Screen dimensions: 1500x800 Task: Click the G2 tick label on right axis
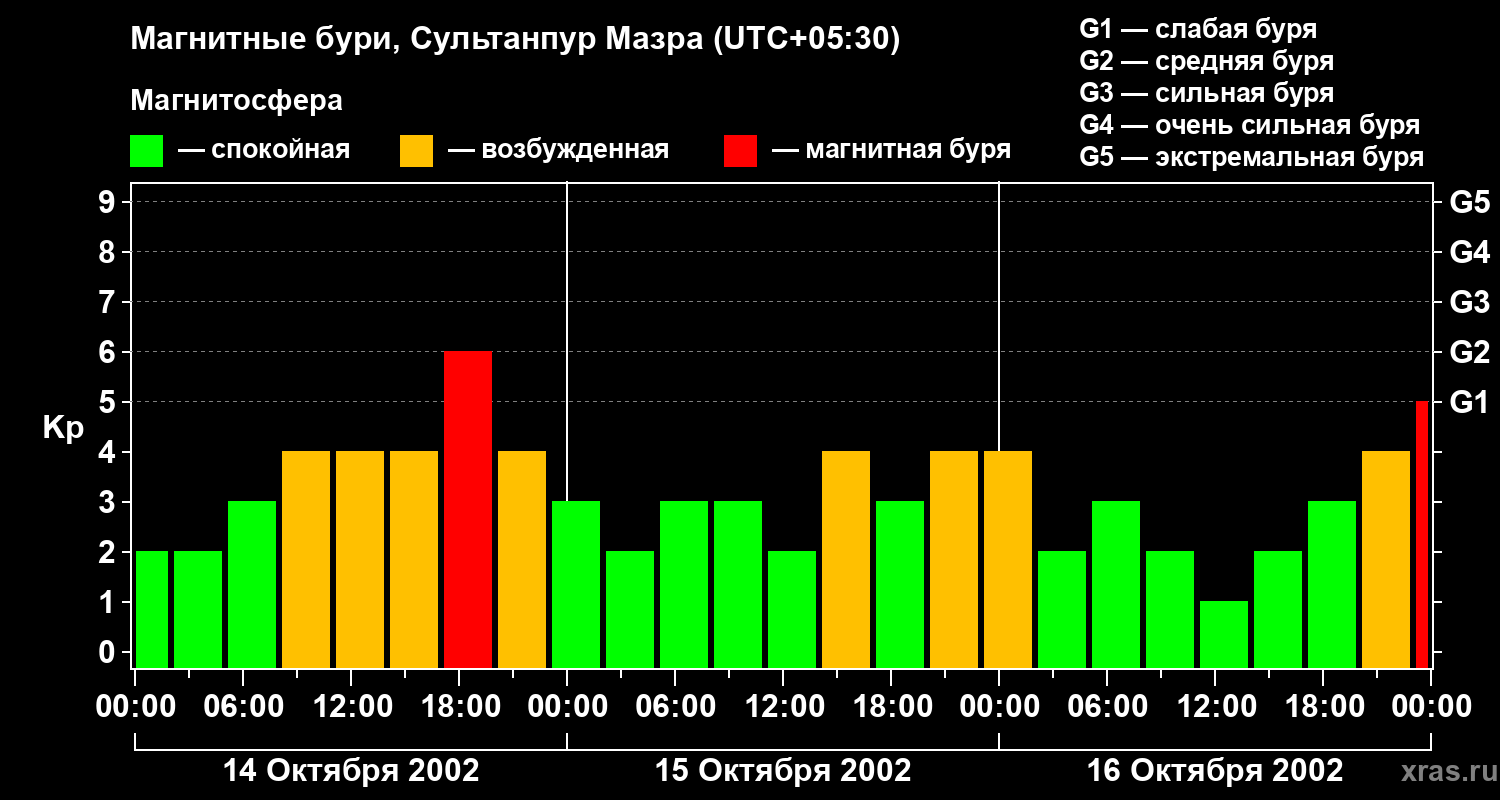click(1469, 352)
